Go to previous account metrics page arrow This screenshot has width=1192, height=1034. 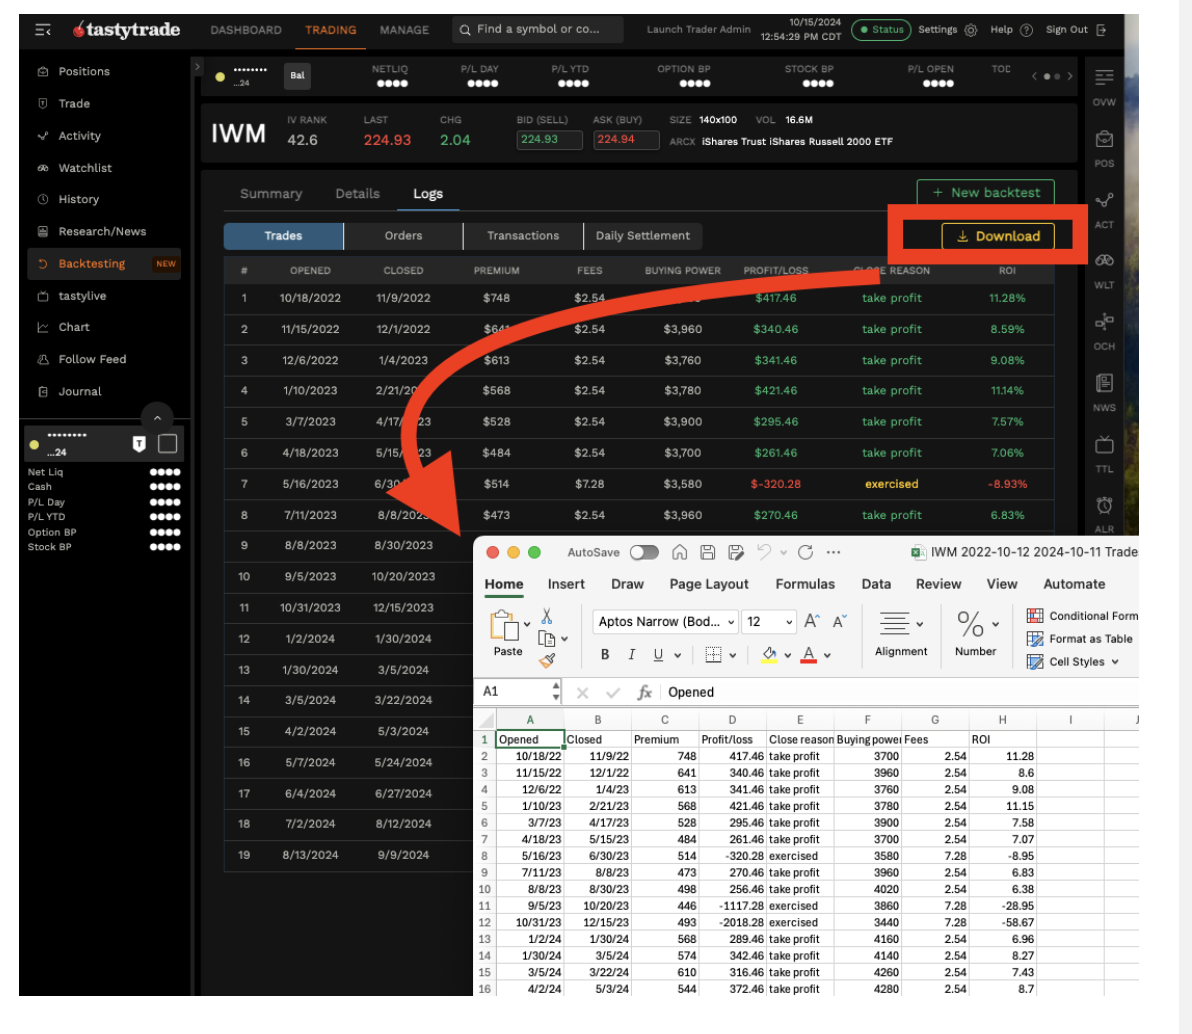click(x=1034, y=76)
